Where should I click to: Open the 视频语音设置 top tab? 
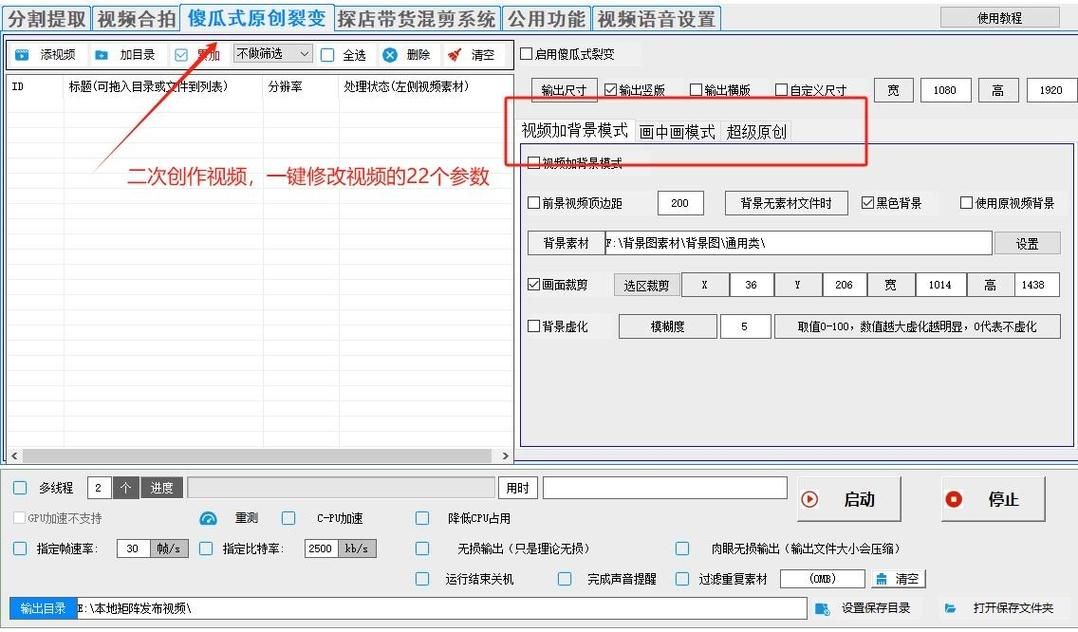(656, 19)
